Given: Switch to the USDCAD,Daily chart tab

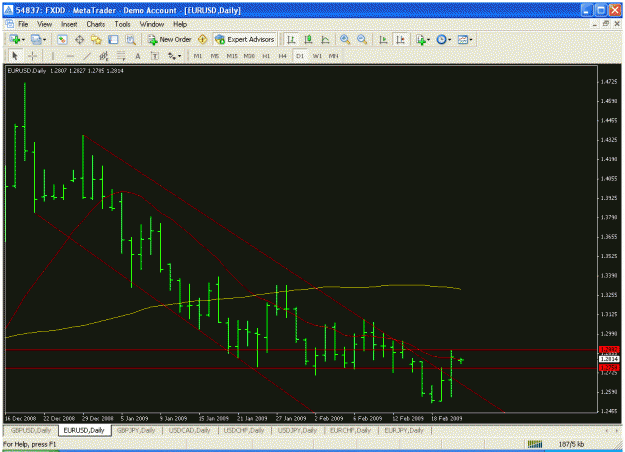Looking at the screenshot, I should [x=189, y=430].
